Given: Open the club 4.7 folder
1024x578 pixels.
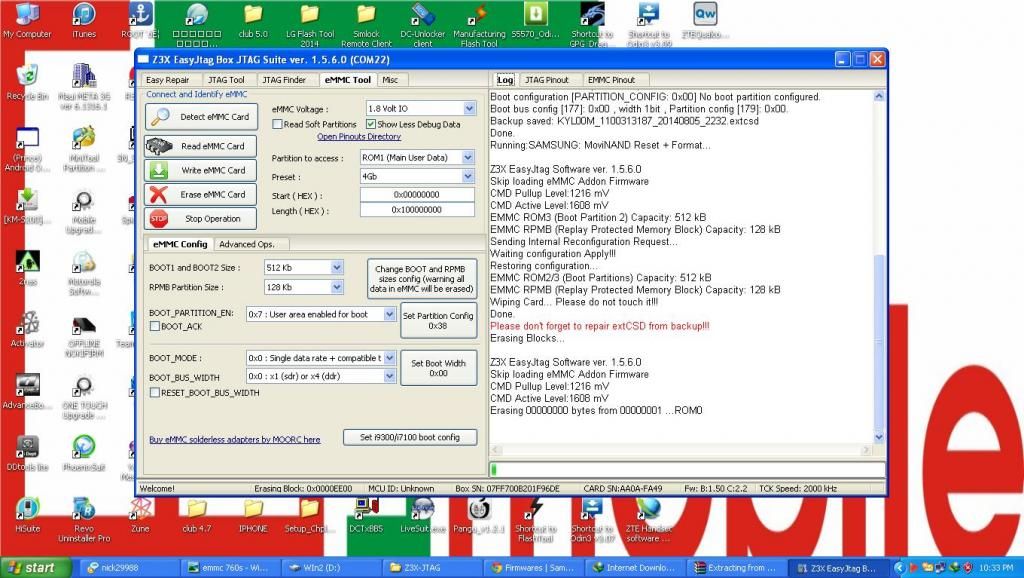Looking at the screenshot, I should coord(197,516).
